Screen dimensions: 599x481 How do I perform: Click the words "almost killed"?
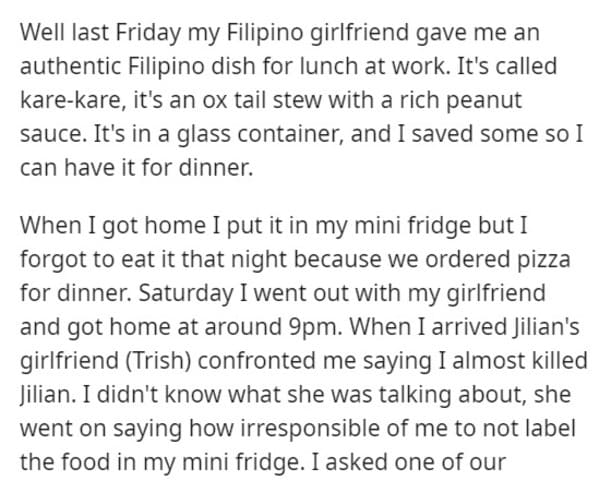point(520,360)
